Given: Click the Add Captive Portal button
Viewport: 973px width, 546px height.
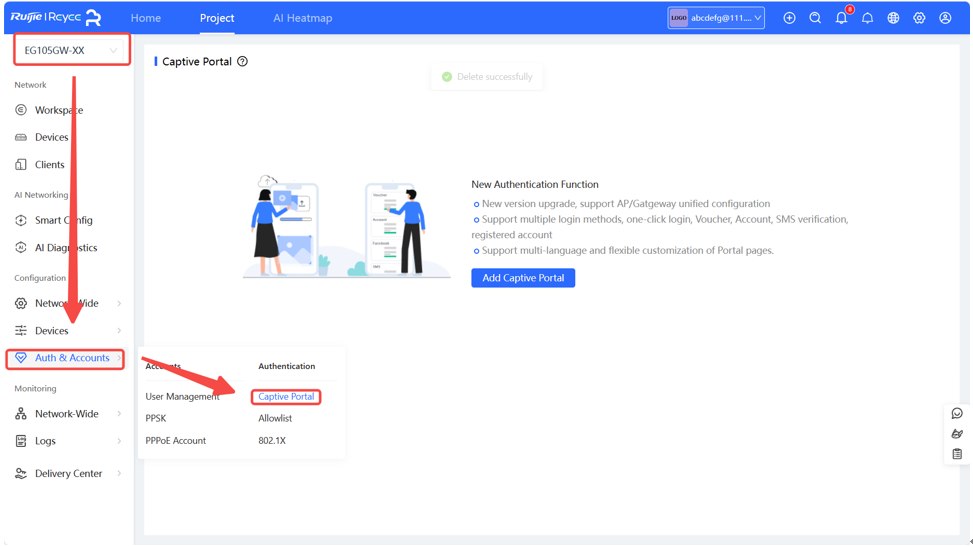Looking at the screenshot, I should tap(523, 278).
